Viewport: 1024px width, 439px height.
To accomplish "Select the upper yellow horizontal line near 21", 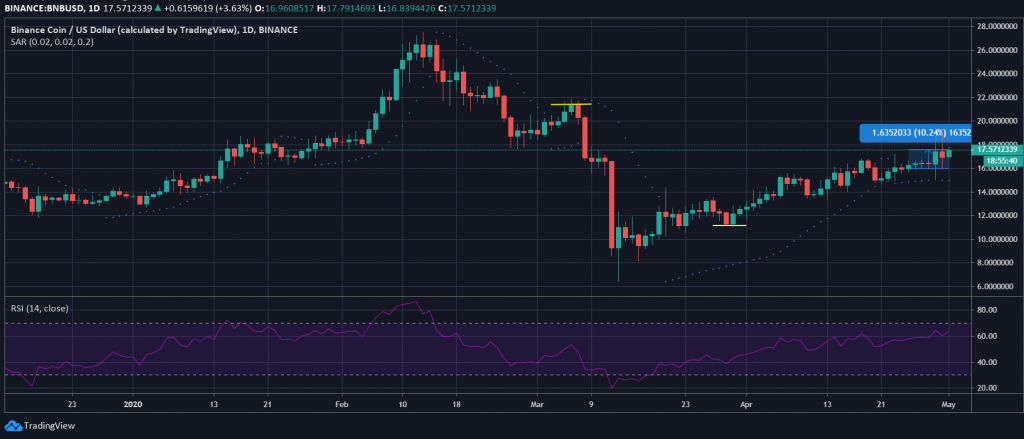I will click(x=571, y=104).
